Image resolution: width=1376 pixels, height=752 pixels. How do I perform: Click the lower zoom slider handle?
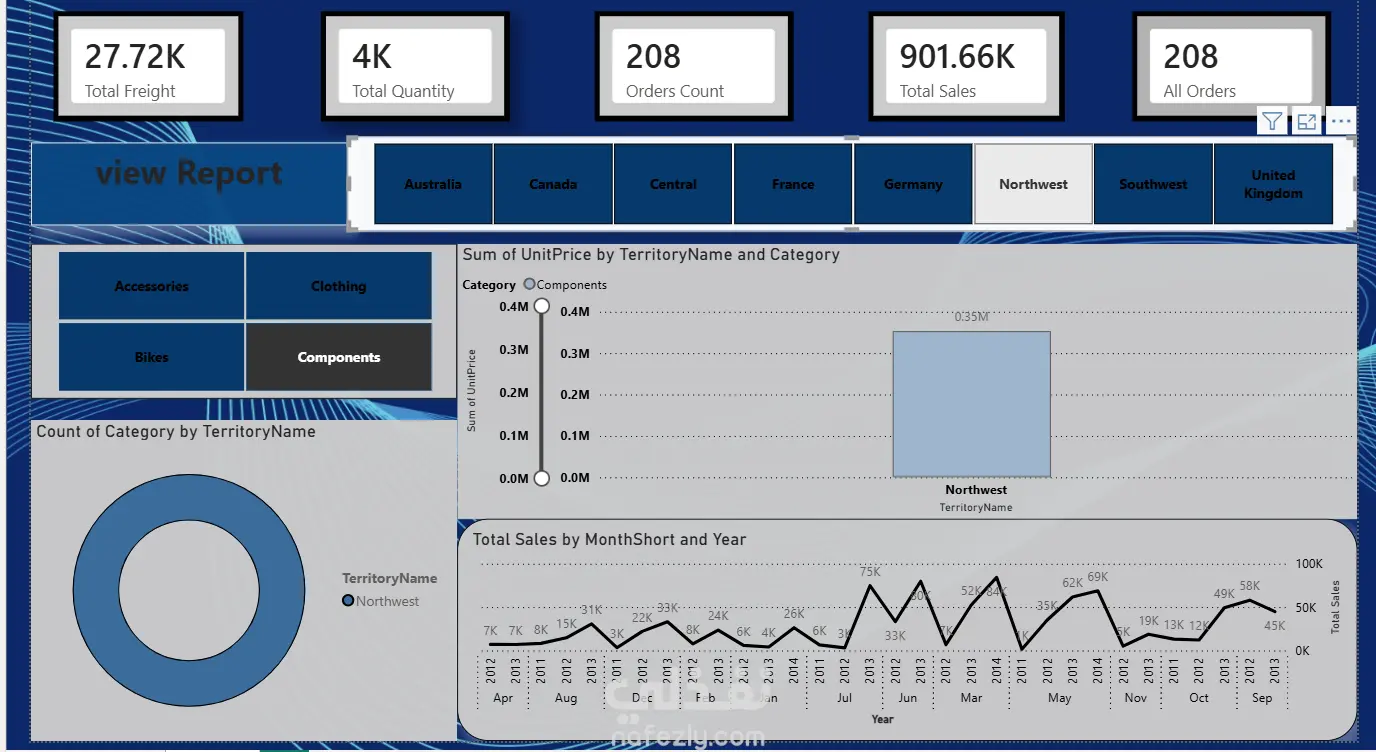coord(542,478)
